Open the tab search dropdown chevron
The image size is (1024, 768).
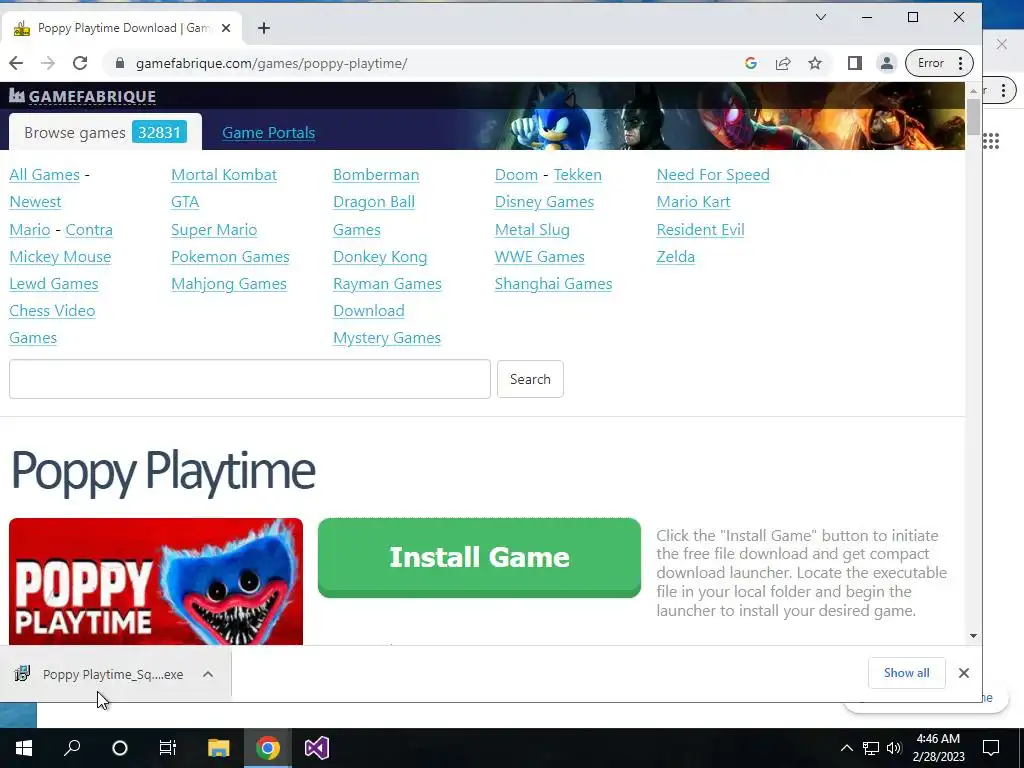tap(821, 18)
